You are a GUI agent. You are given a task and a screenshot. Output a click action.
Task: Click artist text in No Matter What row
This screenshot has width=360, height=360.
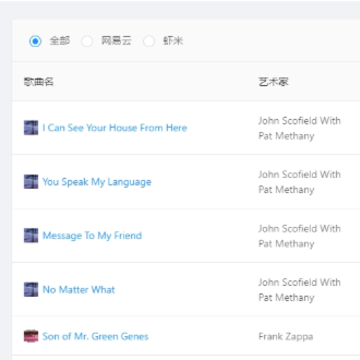[x=299, y=290]
